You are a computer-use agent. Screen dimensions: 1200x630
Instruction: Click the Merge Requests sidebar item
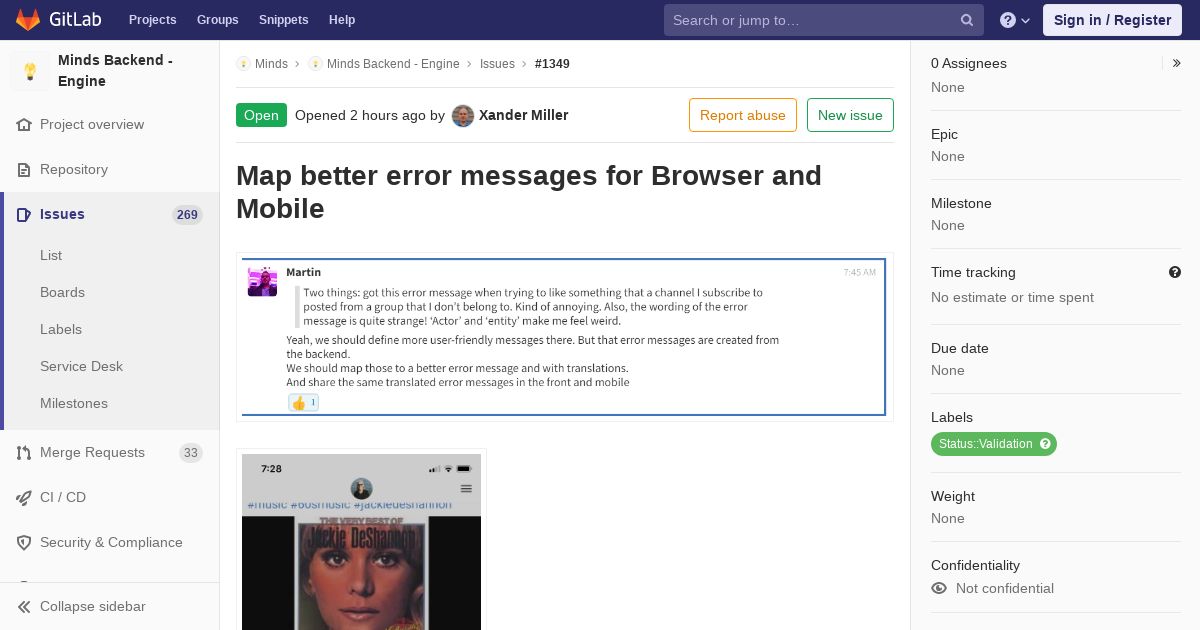[110, 453]
